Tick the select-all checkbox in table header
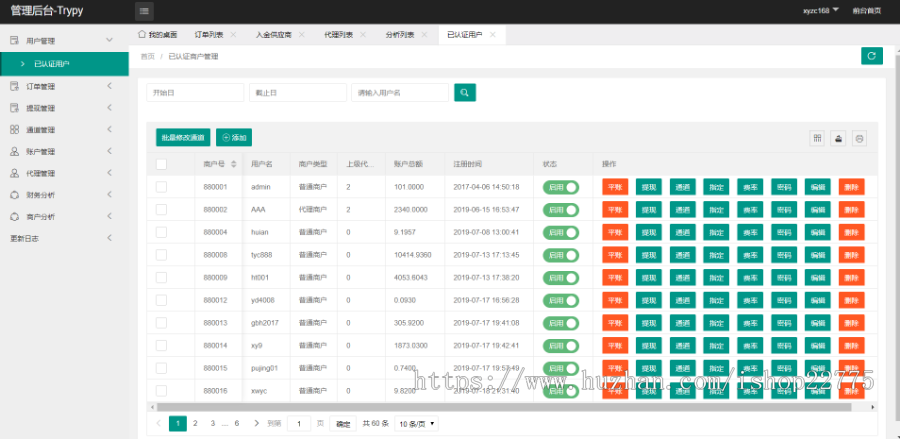Viewport: 900px width, 439px height. pyautogui.click(x=161, y=164)
